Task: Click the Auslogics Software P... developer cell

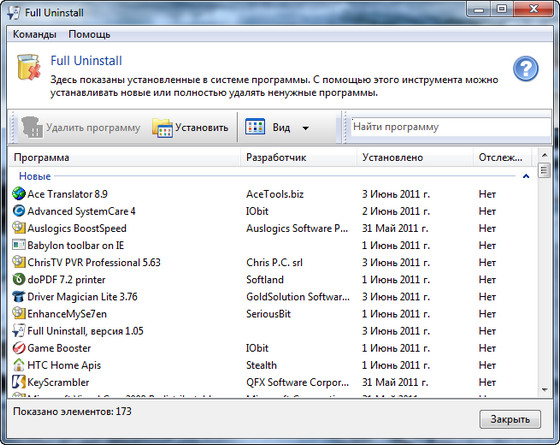Action: pyautogui.click(x=297, y=228)
